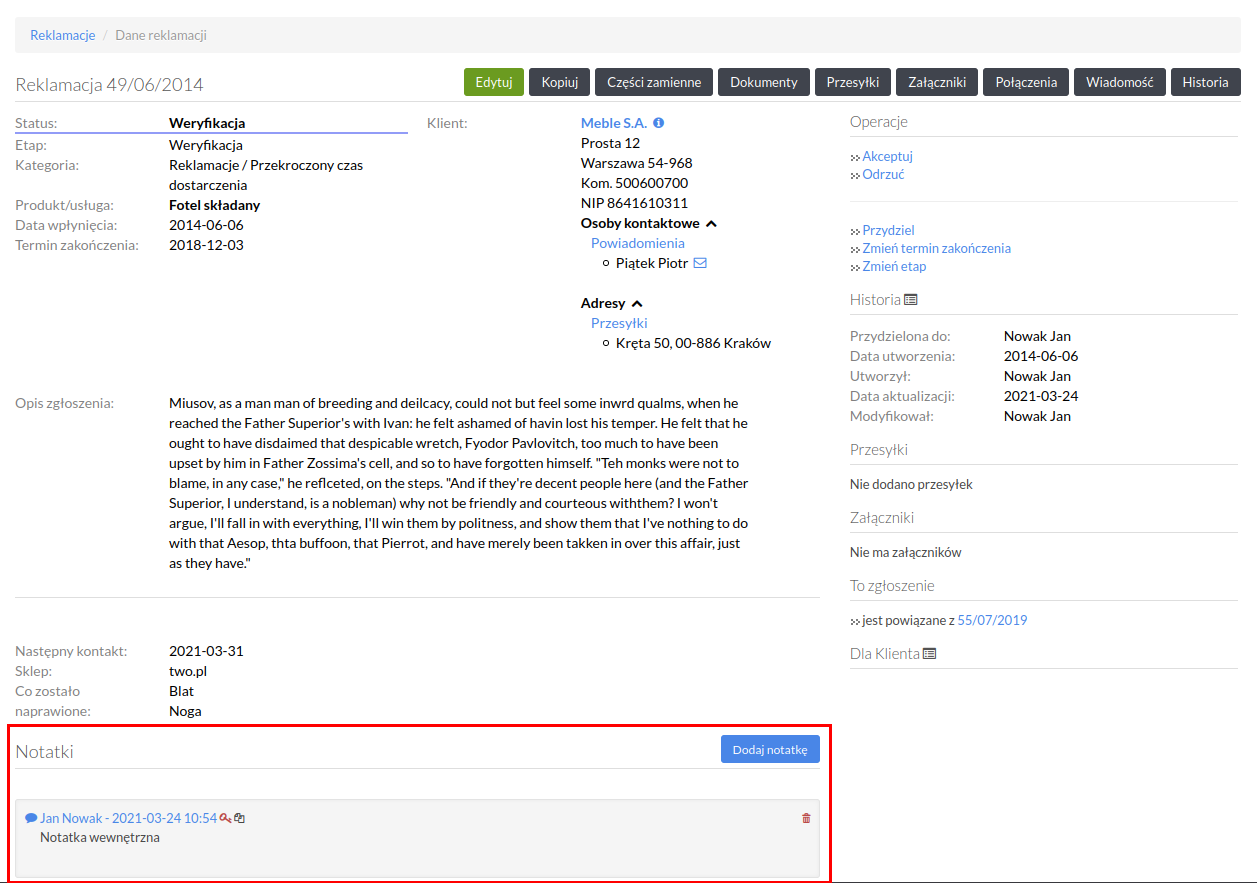Collapse the Adresy section
This screenshot has height=883, width=1257.
(x=637, y=303)
